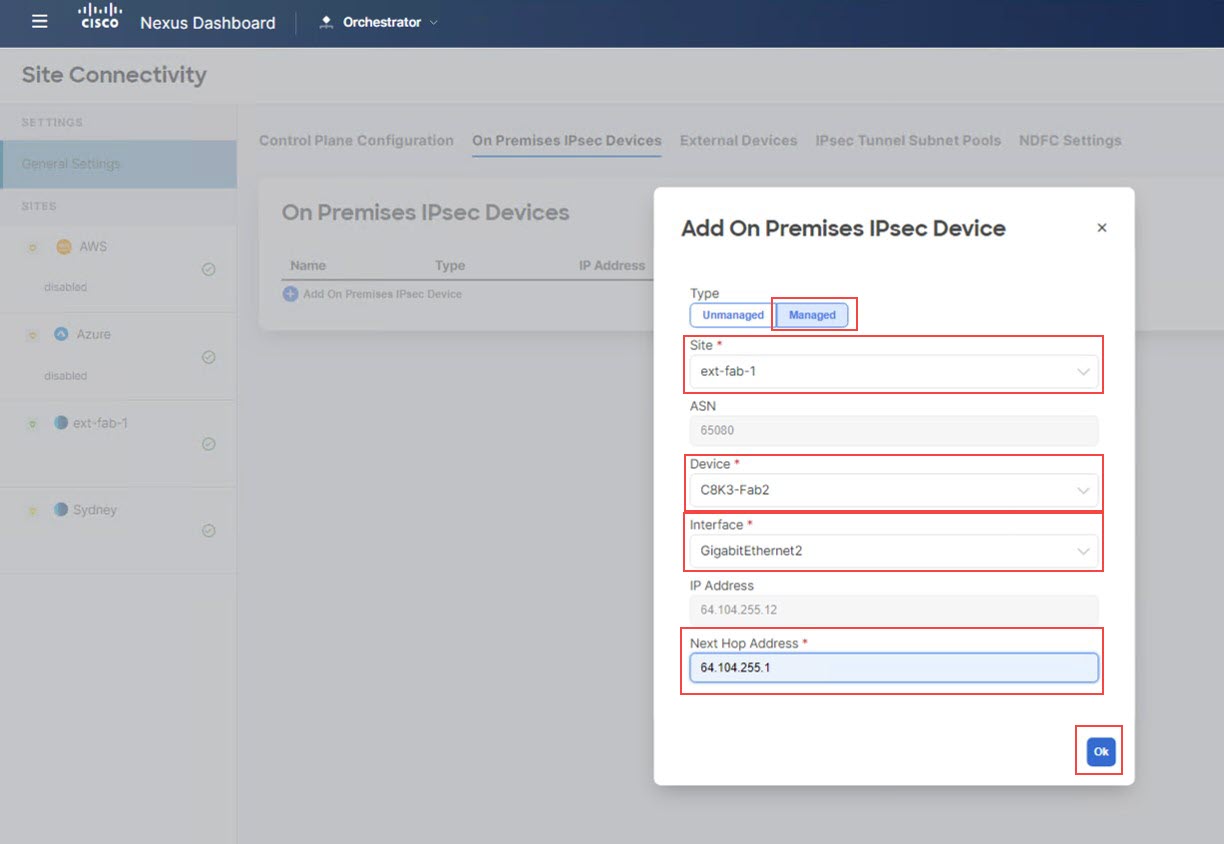The height and width of the screenshot is (844, 1224).
Task: Click the AWS status check icon
Action: [x=209, y=269]
